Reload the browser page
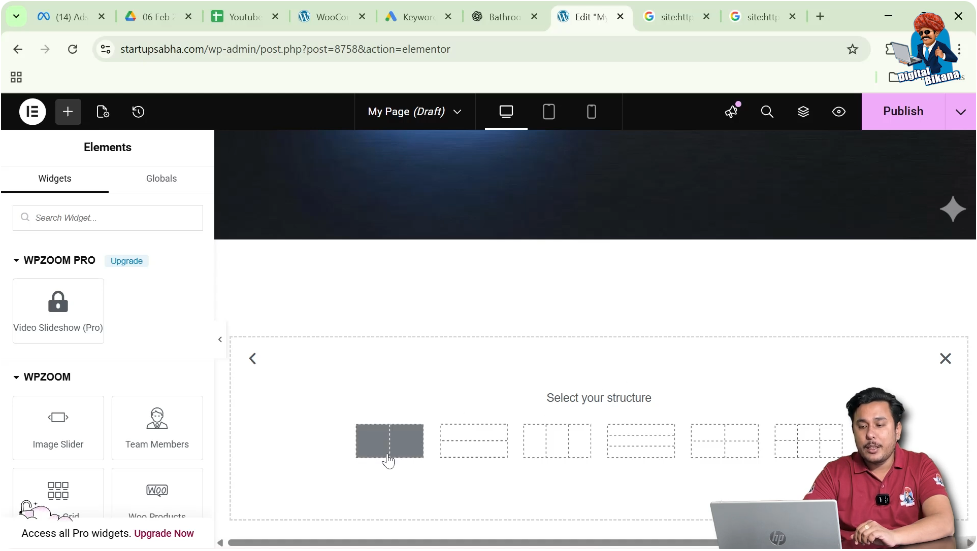977x551 pixels. click(72, 49)
